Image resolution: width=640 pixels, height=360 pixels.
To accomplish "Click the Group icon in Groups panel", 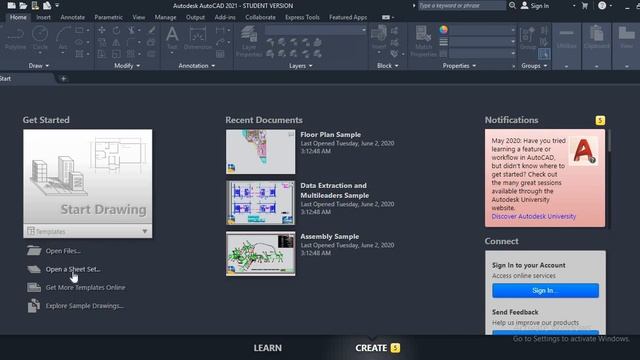I will coord(528,38).
